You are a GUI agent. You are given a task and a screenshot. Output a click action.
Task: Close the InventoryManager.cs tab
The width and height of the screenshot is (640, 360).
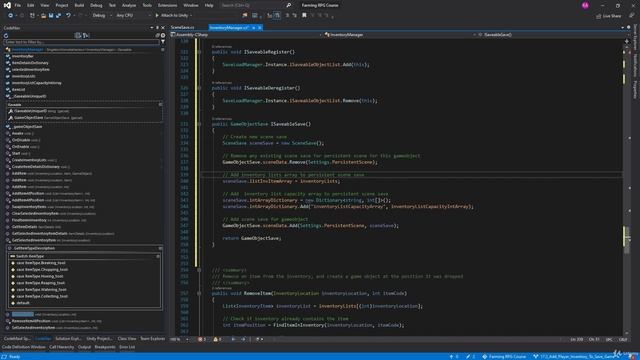[x=260, y=28]
